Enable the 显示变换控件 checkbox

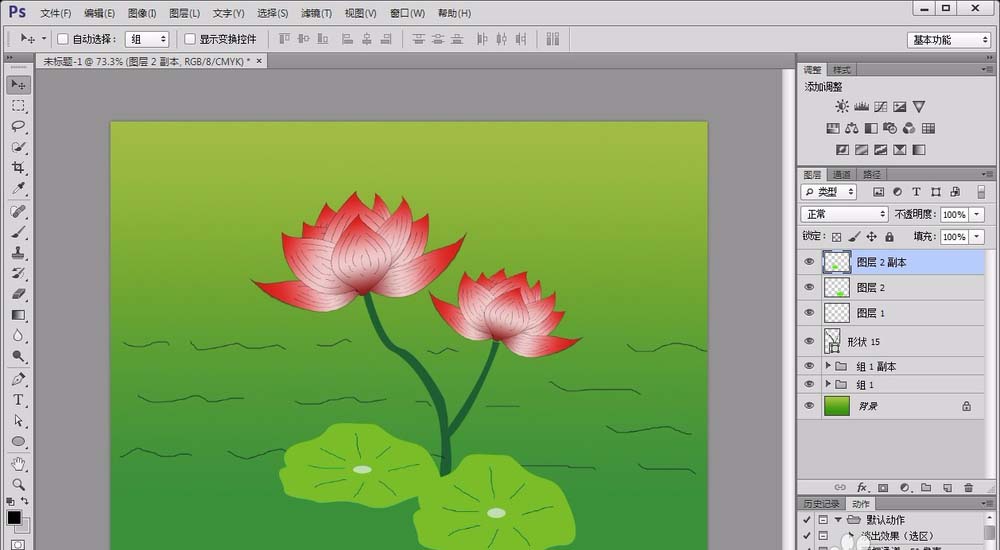[190, 39]
